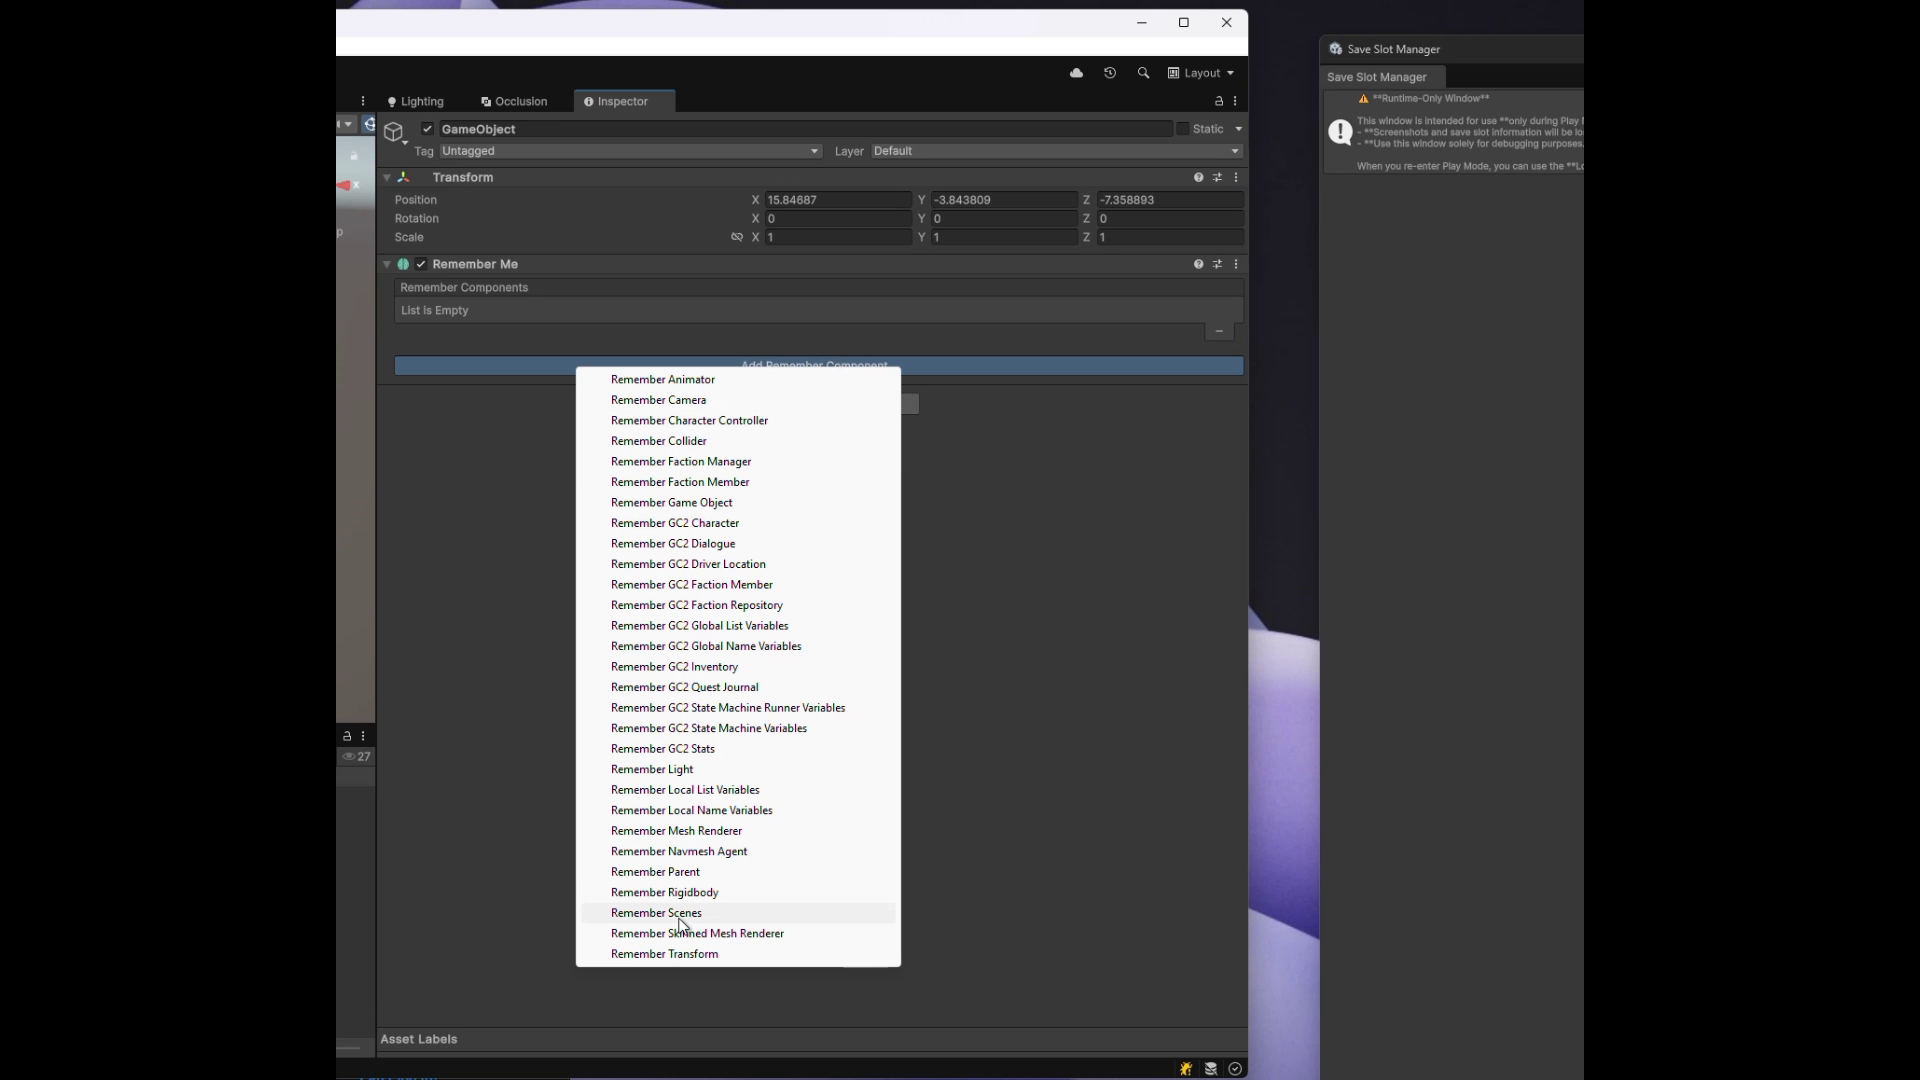Click Rotation X value field

tap(838, 219)
